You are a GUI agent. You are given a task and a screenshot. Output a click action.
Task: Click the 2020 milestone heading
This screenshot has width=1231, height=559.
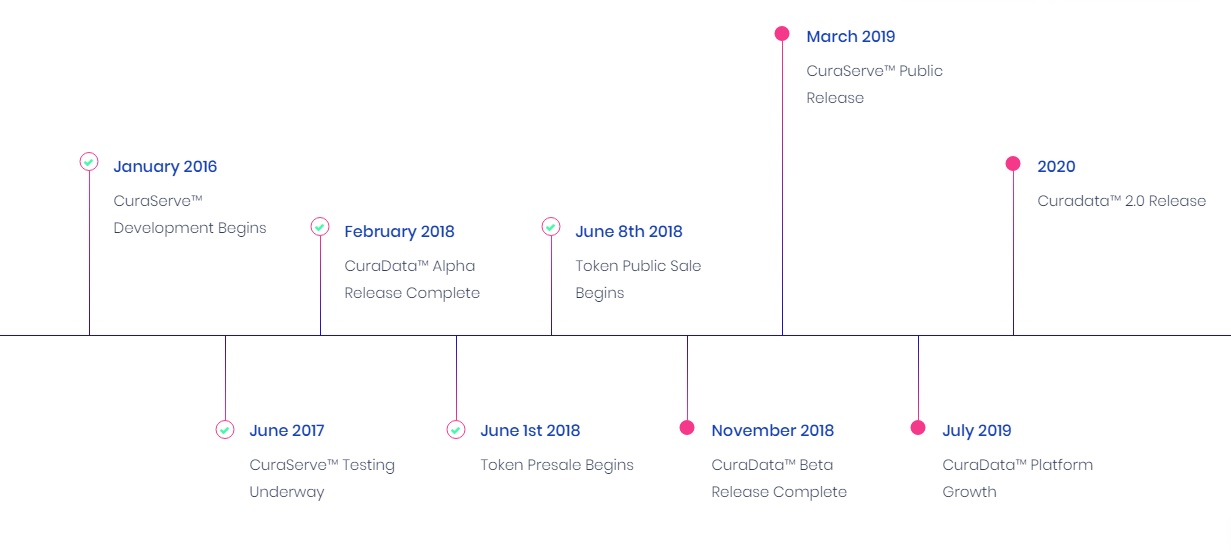[1056, 167]
